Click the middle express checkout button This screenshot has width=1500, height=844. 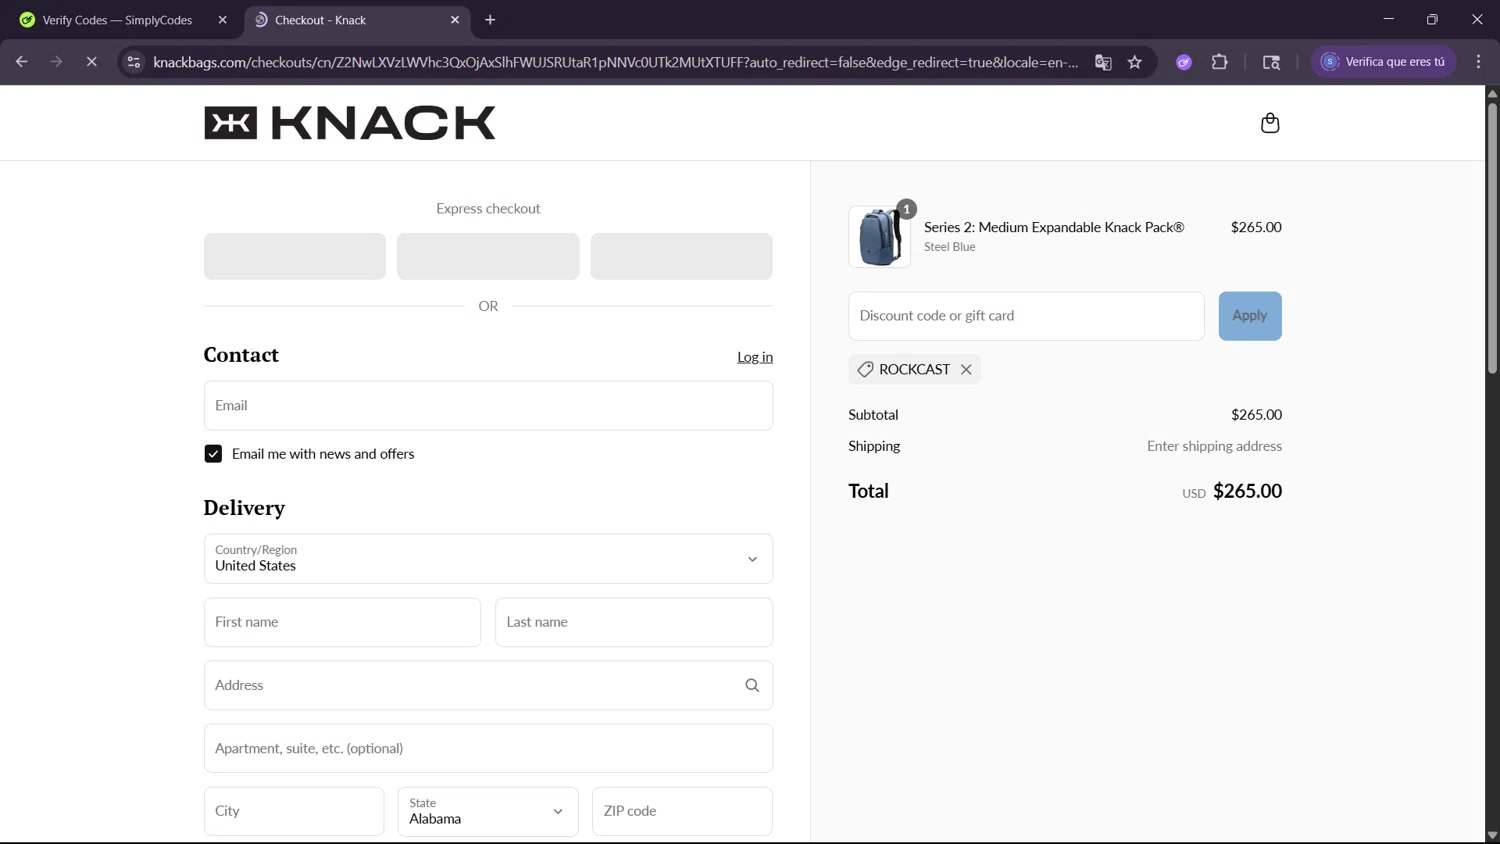488,256
